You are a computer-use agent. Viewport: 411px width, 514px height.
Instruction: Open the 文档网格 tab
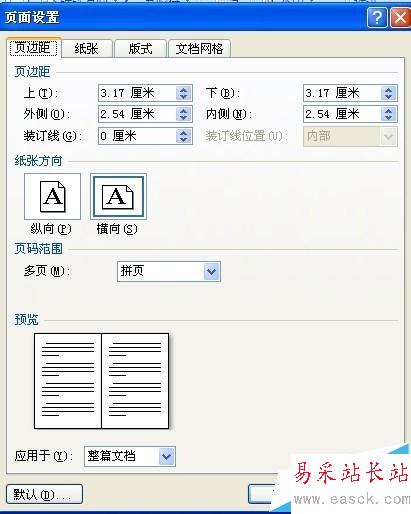199,49
